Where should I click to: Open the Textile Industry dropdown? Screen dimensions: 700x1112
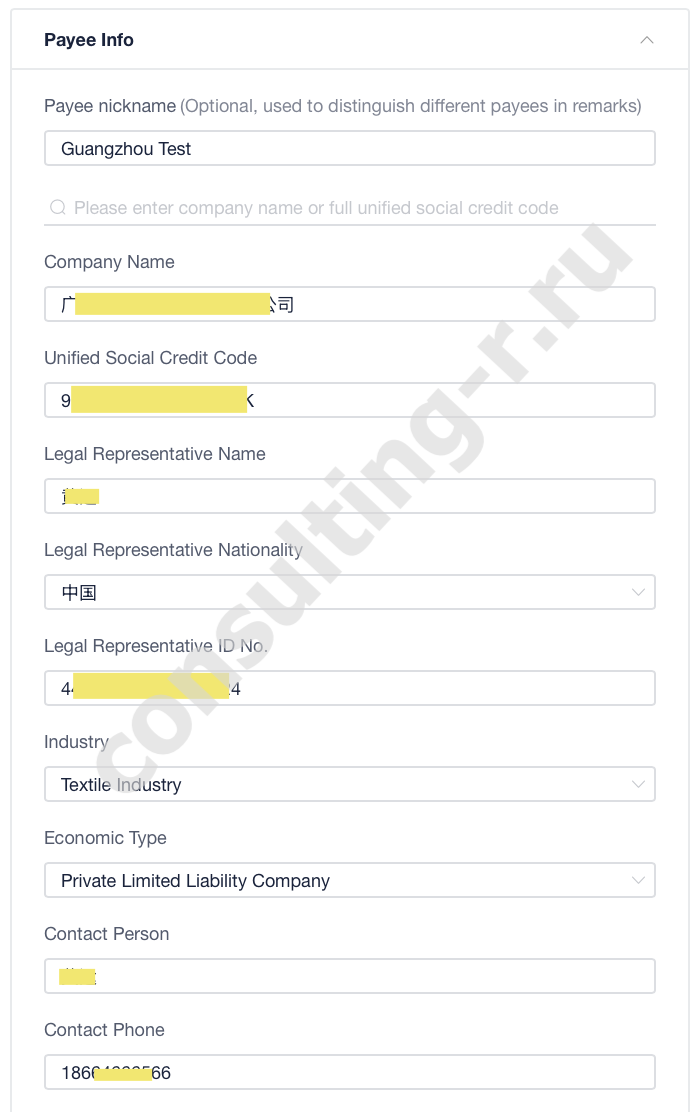[x=350, y=784]
